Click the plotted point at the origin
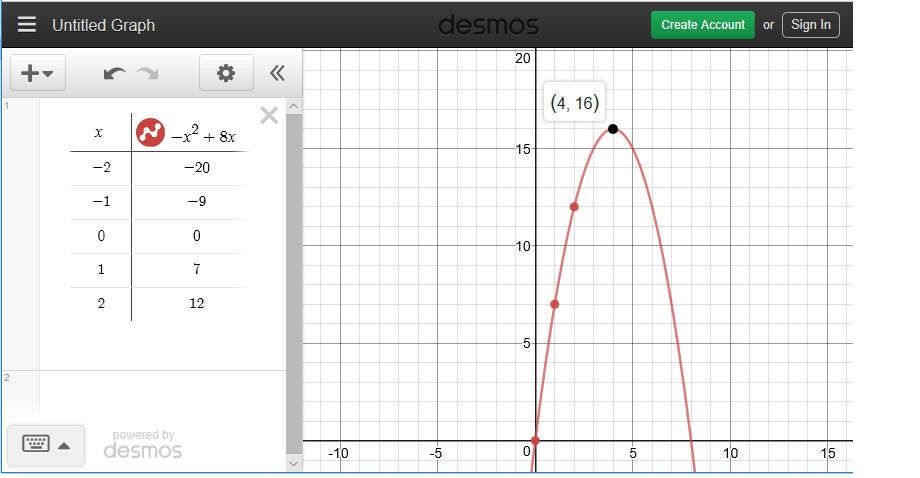 [535, 440]
